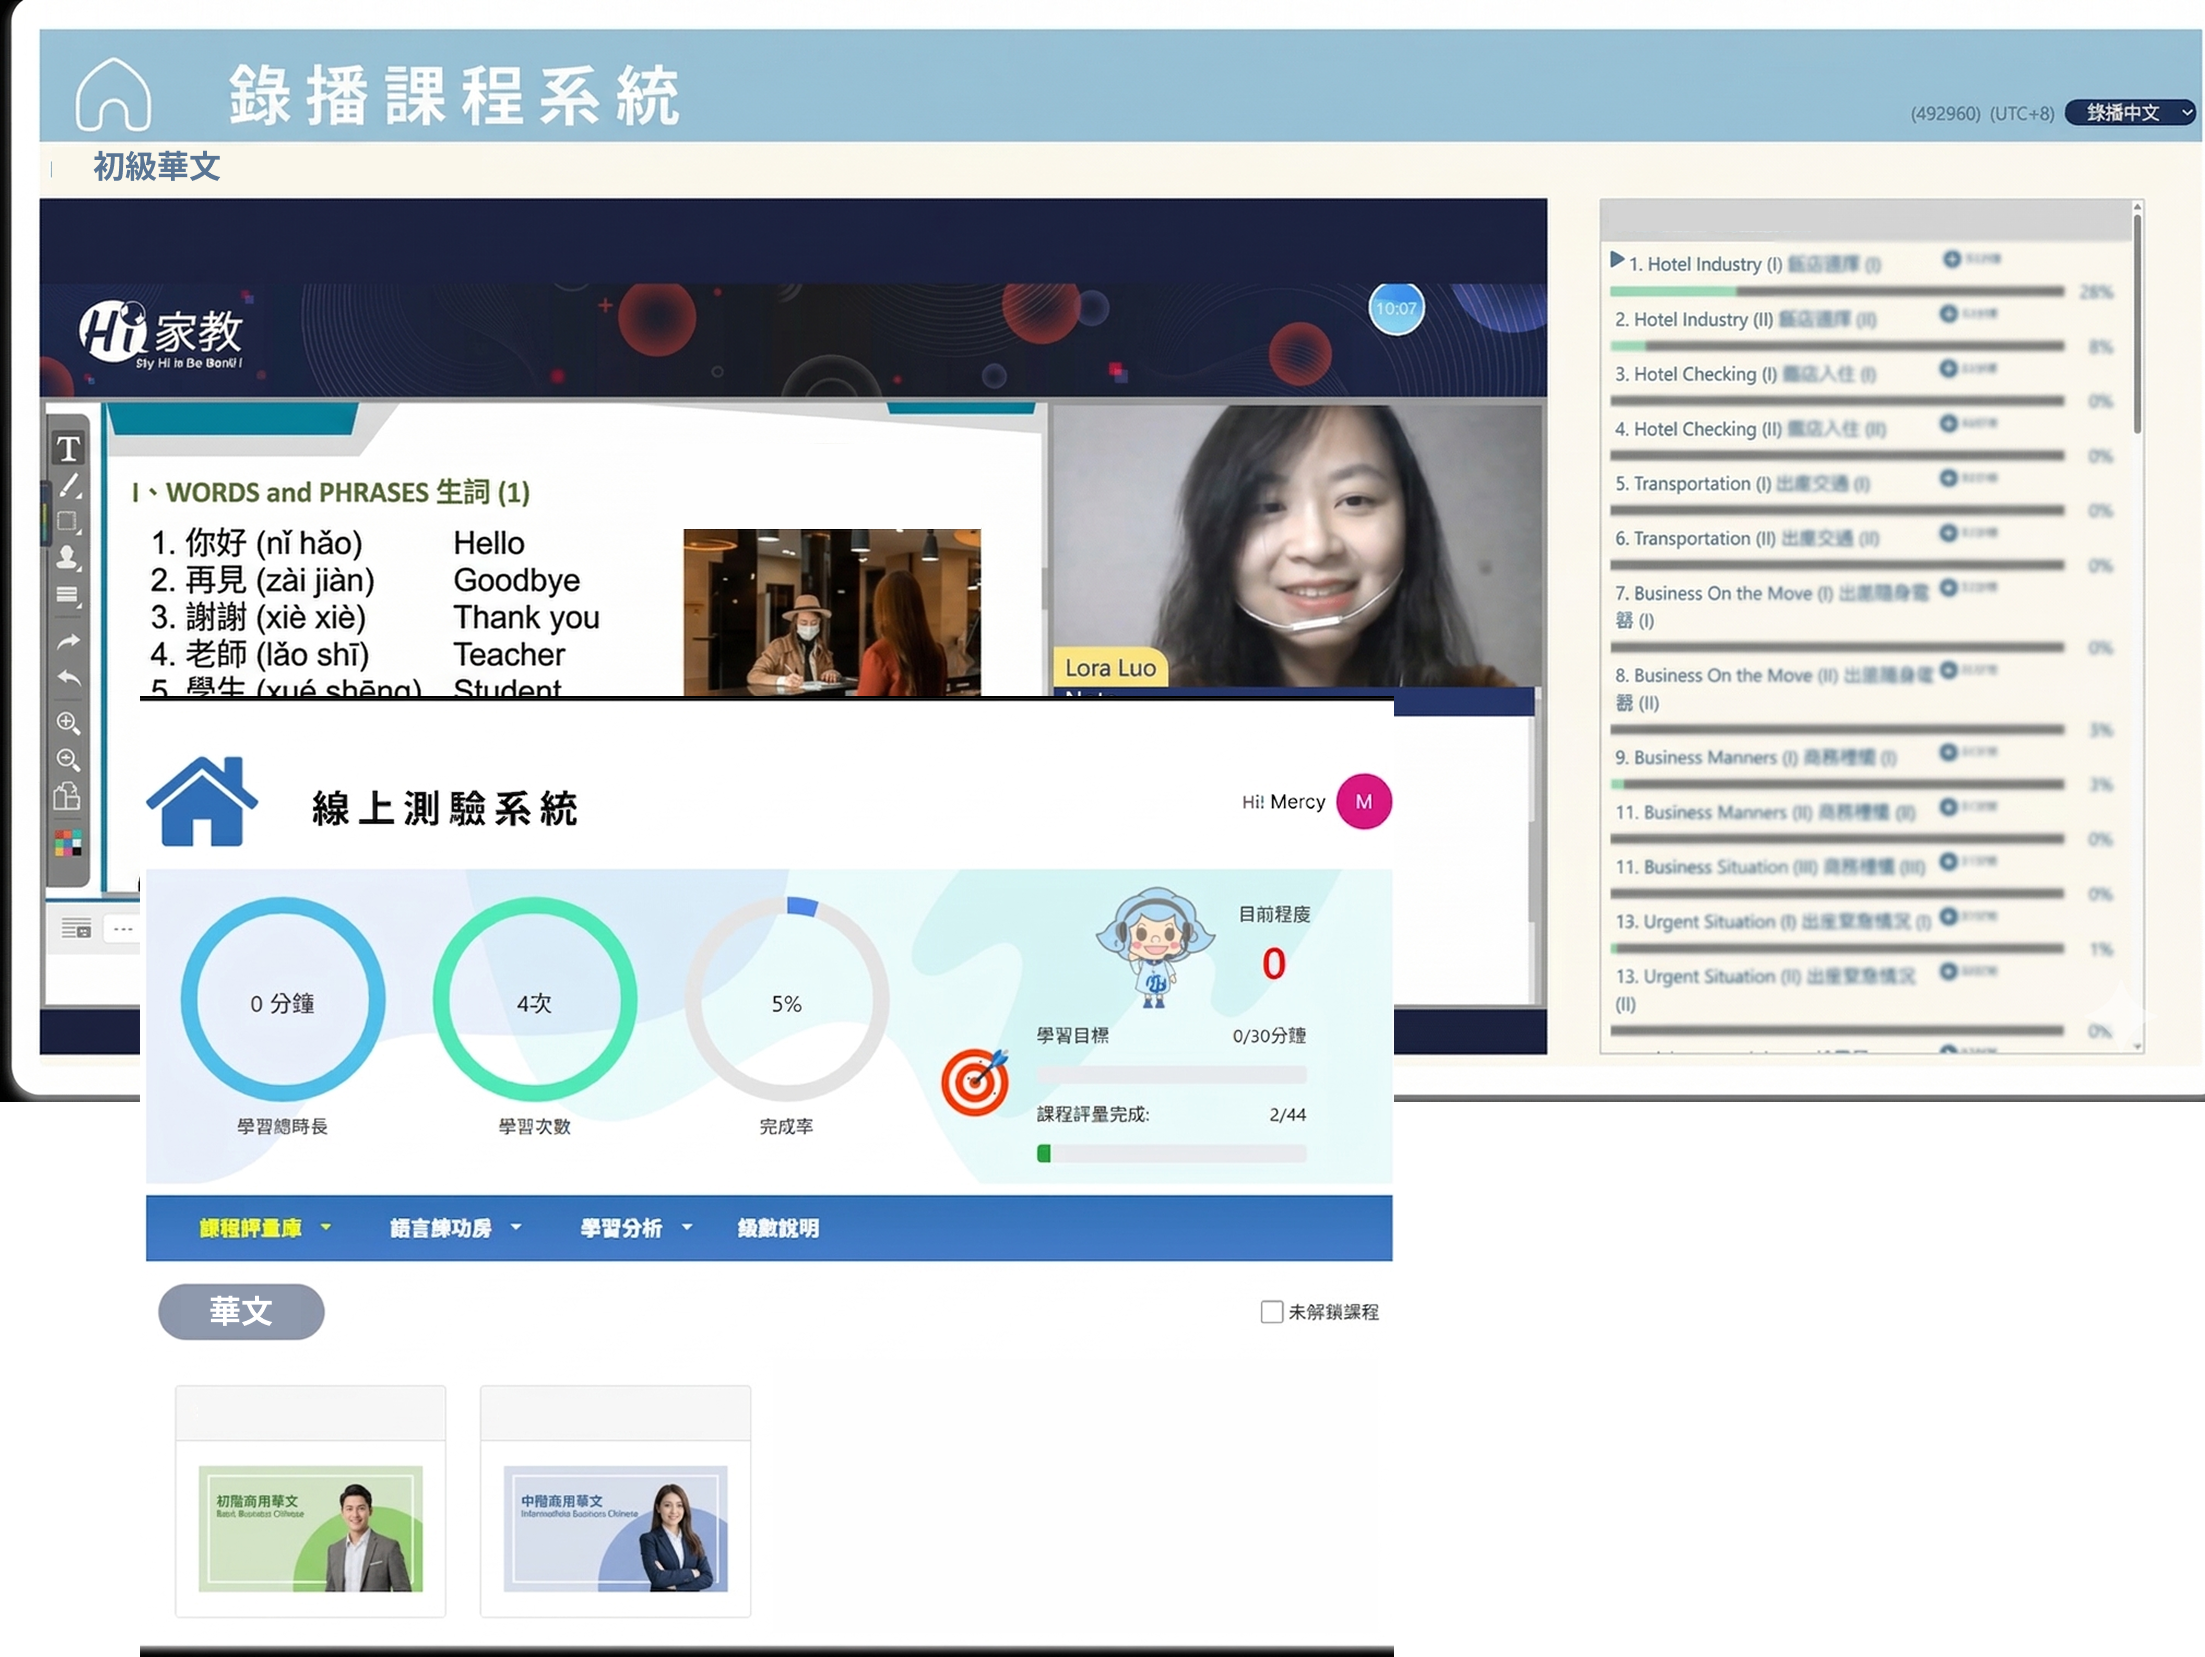Select the pencil drawing tool
Viewport: 2205px width, 1657px height.
pos(68,486)
